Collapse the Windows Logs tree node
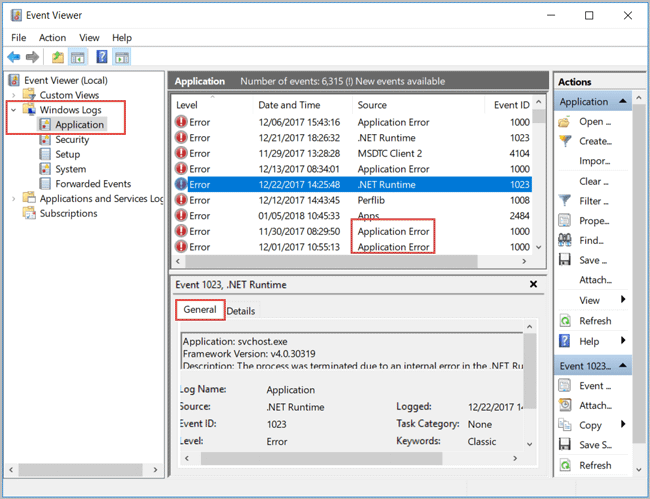The width and height of the screenshot is (650, 499). [14, 110]
